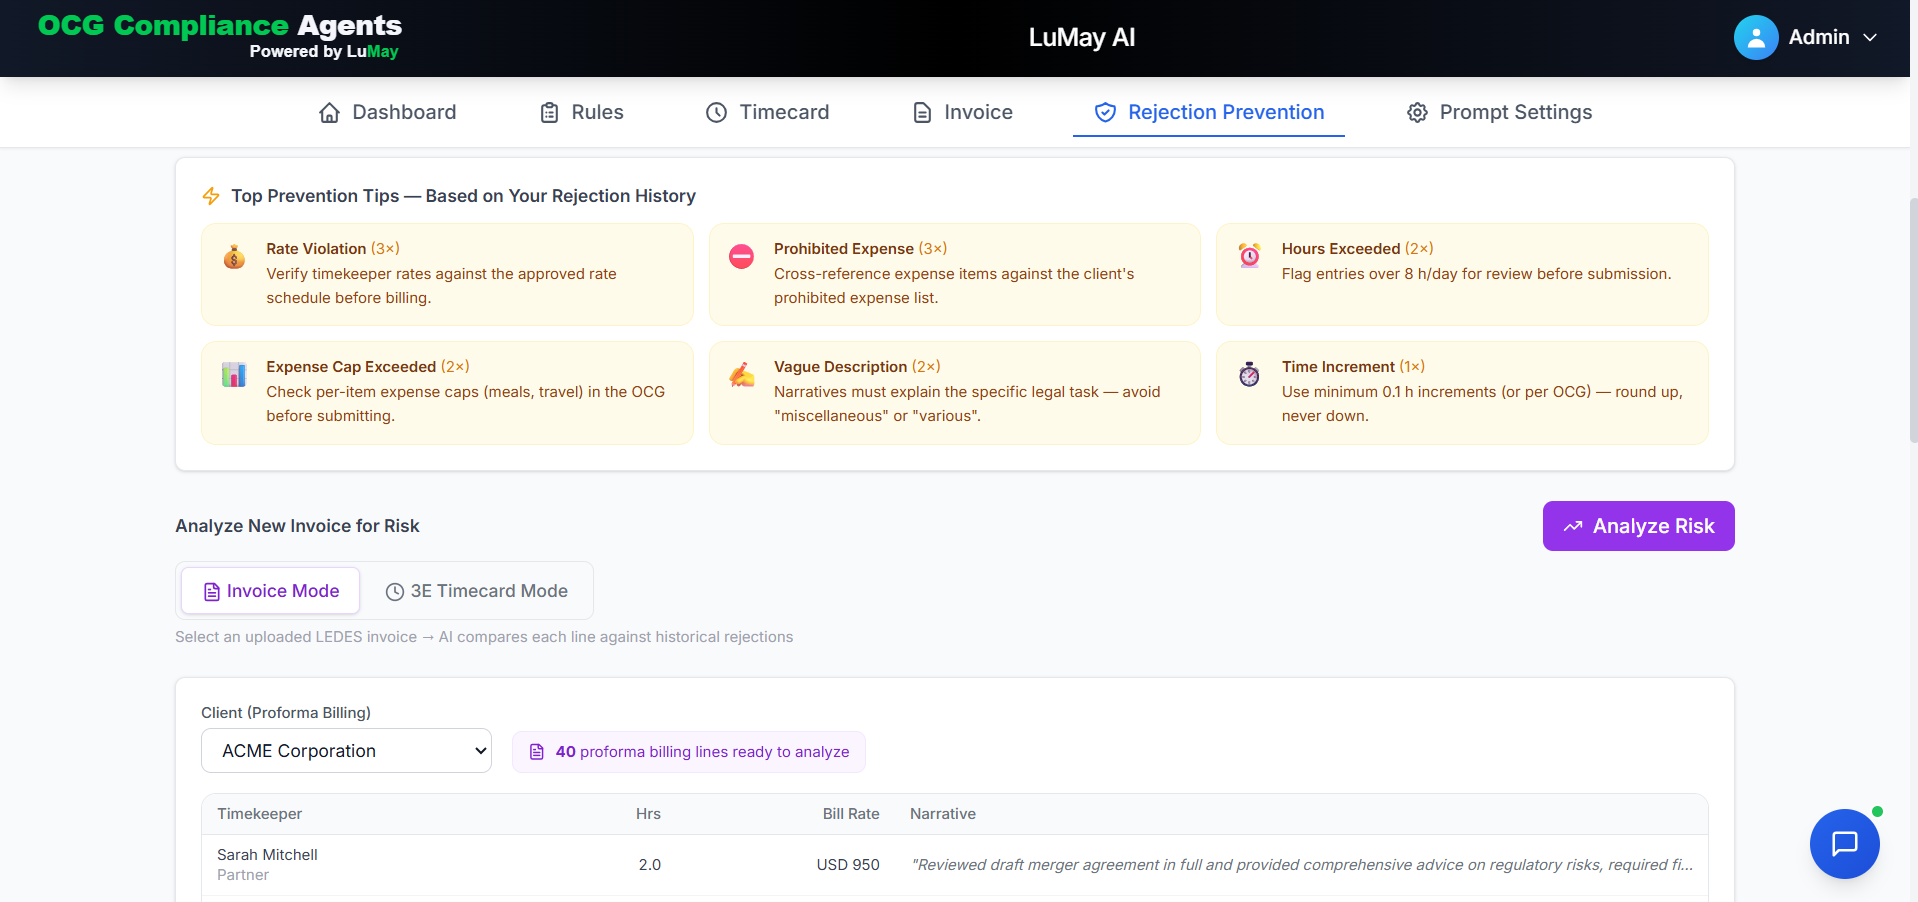The width and height of the screenshot is (1918, 902).
Task: Select the Sarah Mitchell timekeeper row
Action: click(954, 865)
